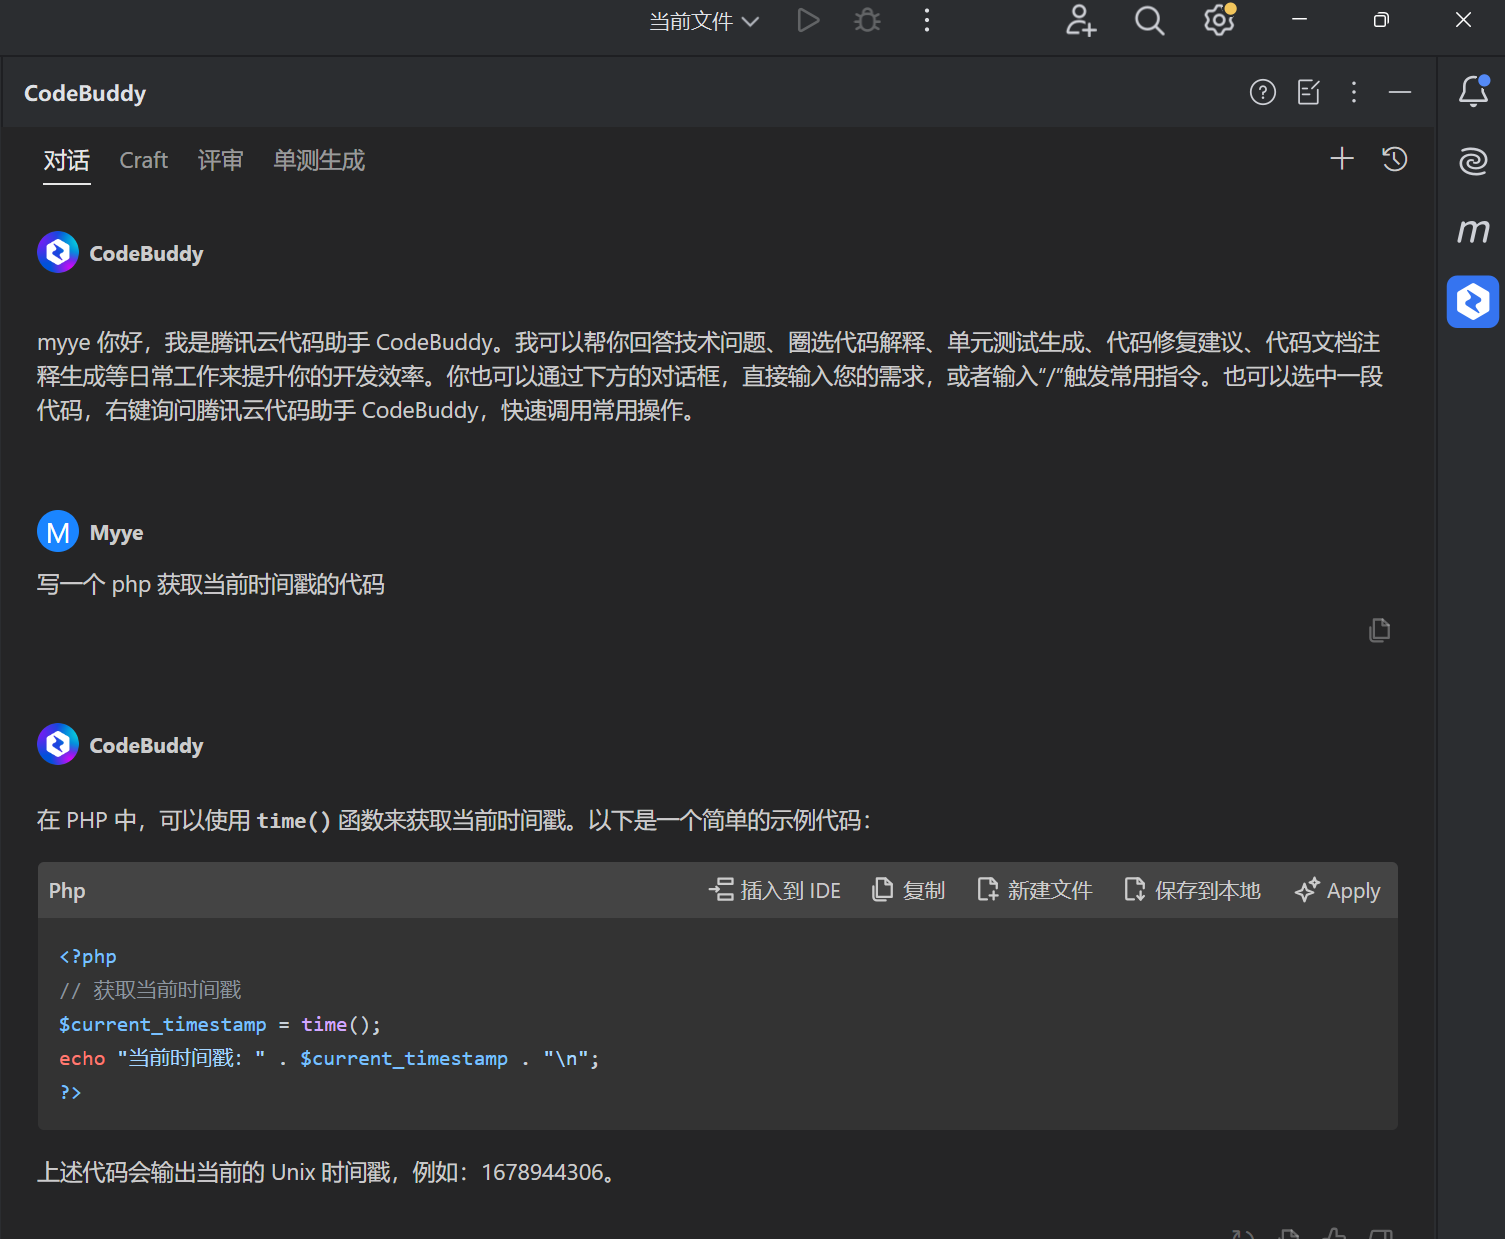Switch to the 评审 tab
This screenshot has height=1239, width=1505.
click(x=220, y=160)
